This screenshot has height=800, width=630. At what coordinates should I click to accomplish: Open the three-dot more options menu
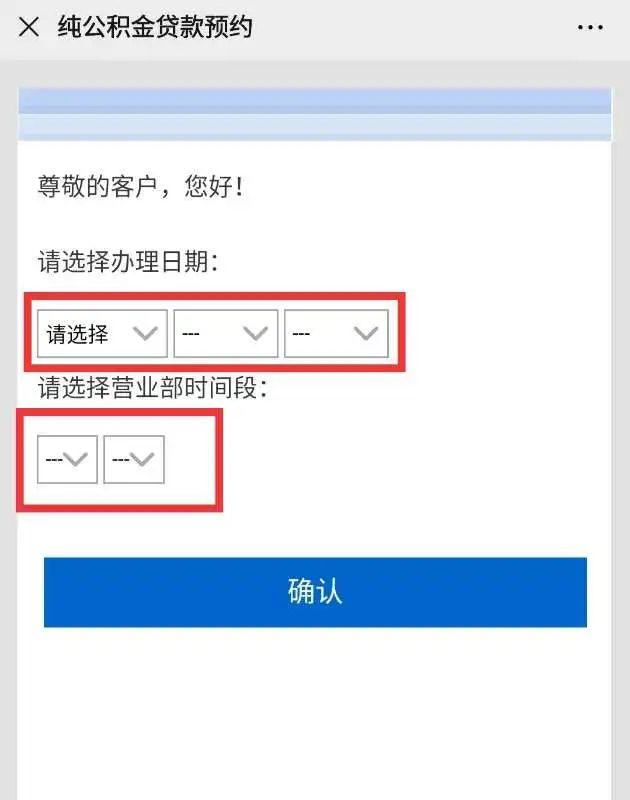pos(590,27)
